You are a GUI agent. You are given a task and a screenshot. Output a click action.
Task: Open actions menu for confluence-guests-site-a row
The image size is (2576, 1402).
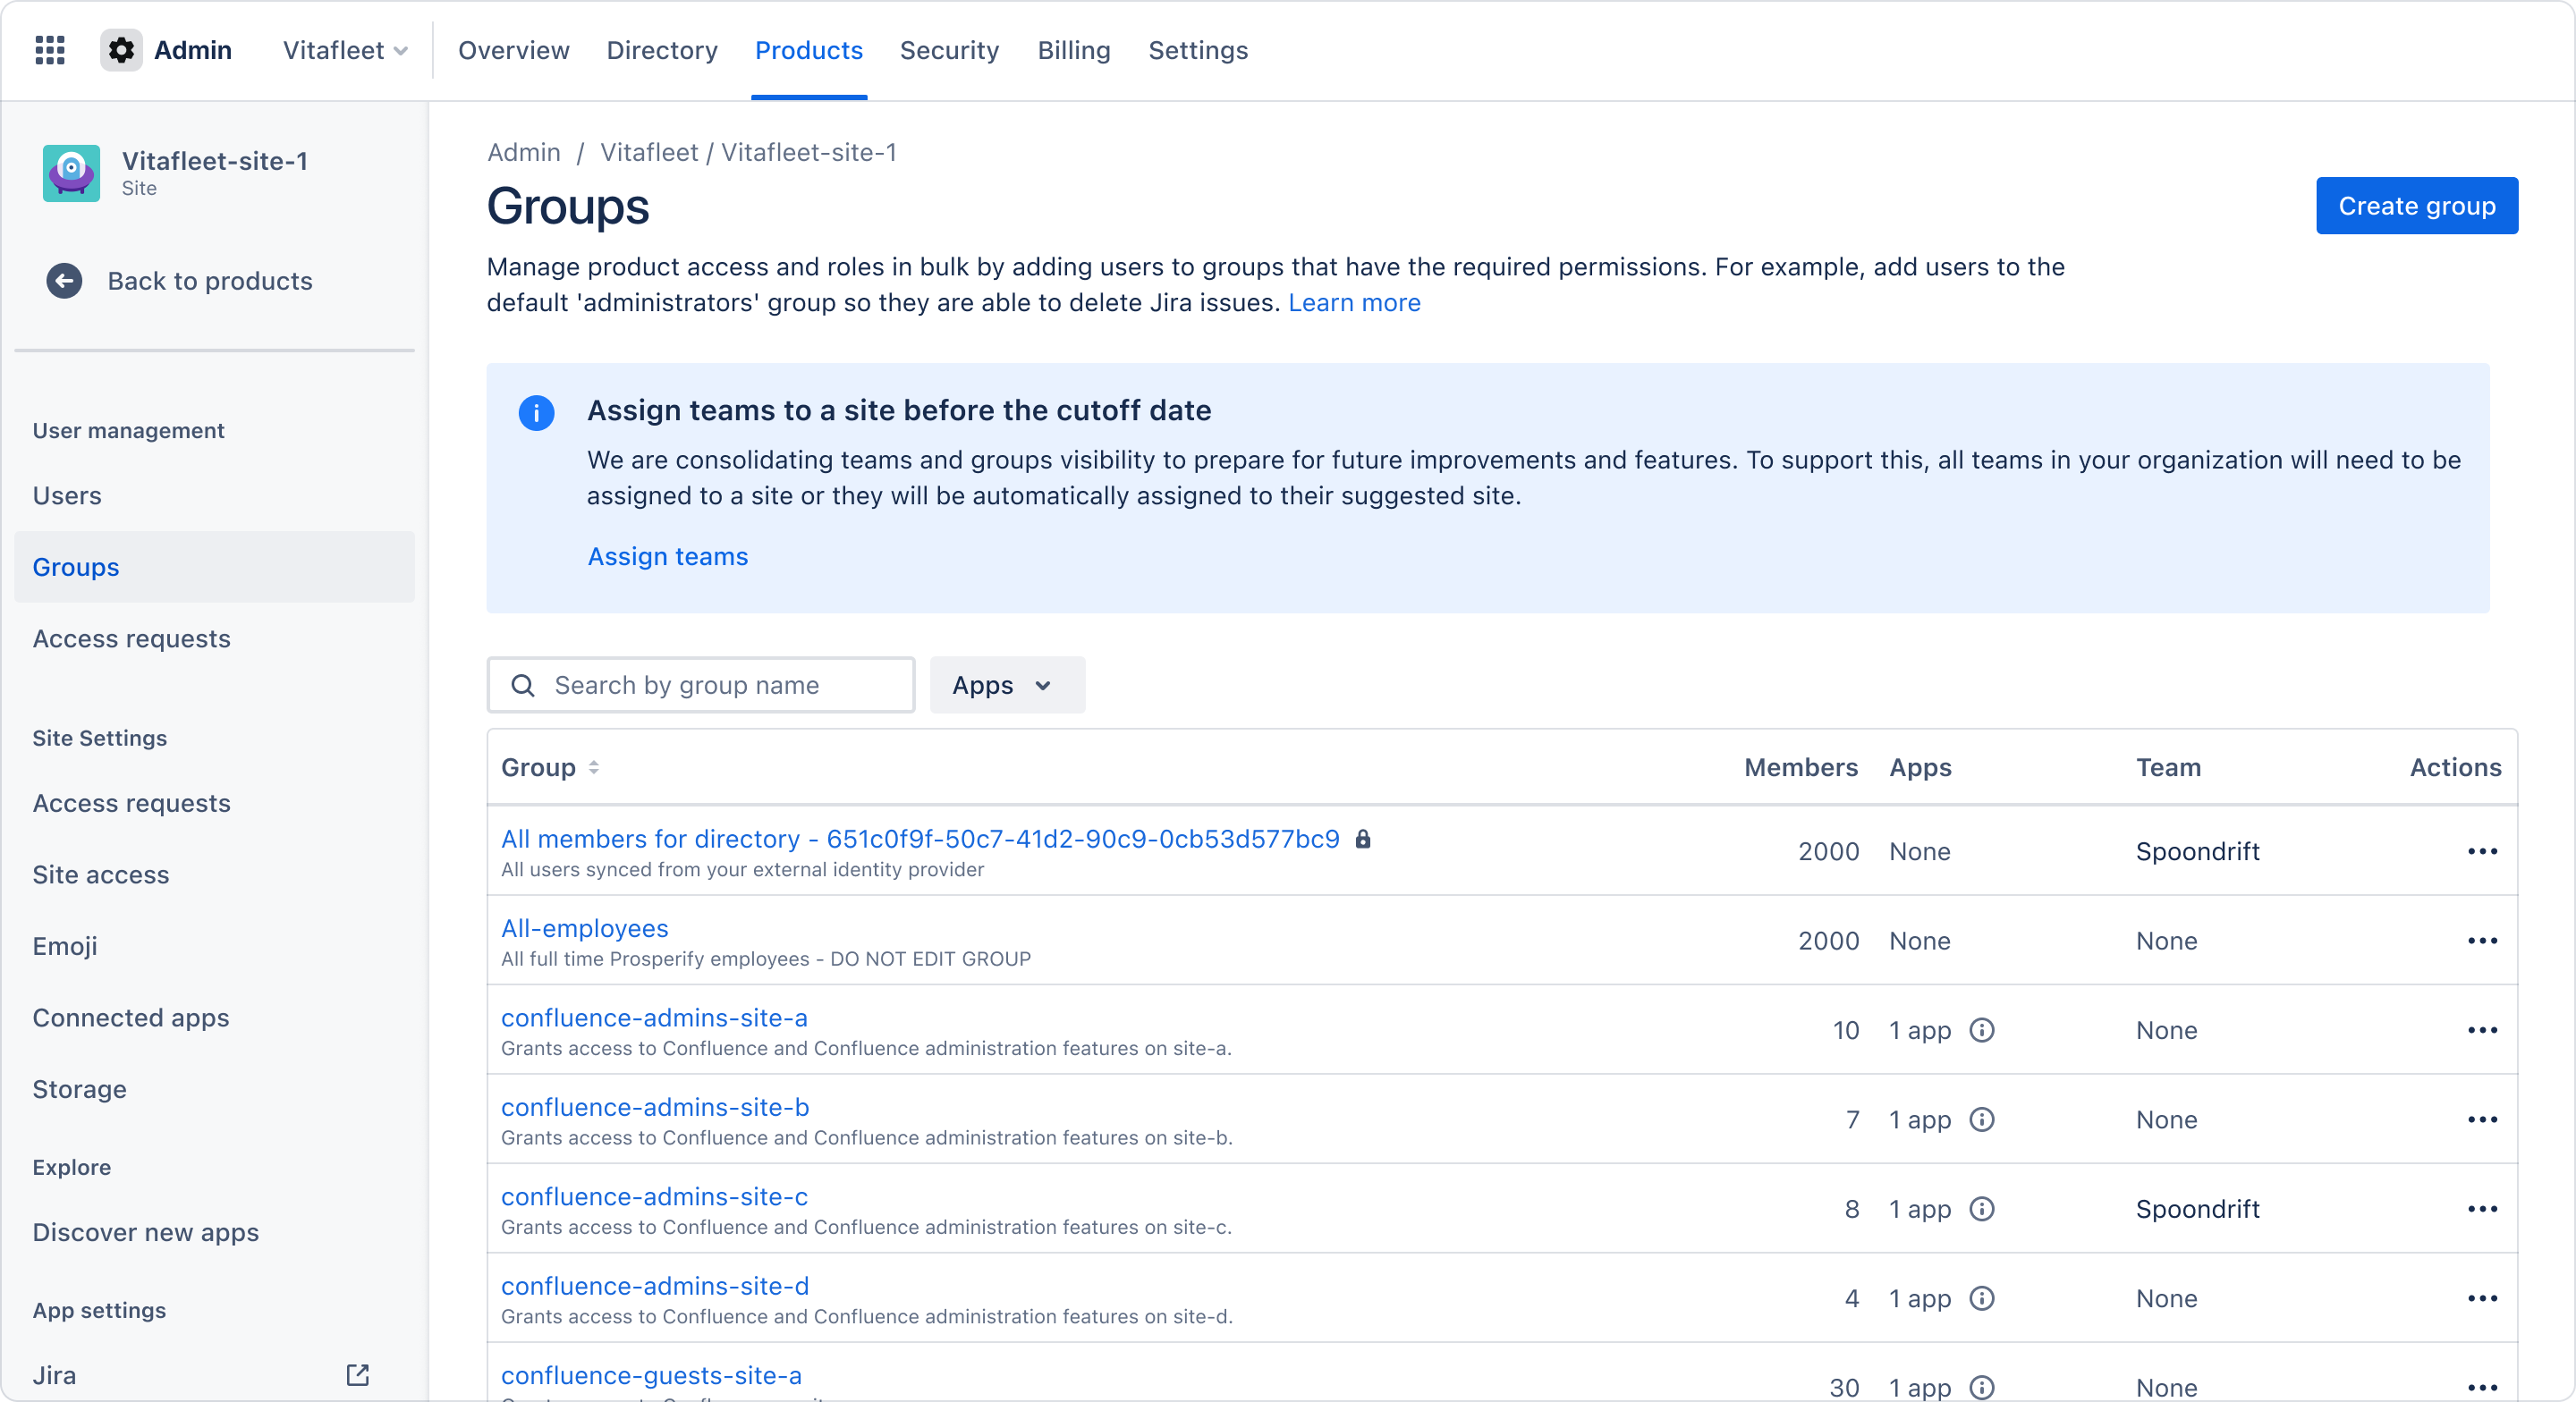pyautogui.click(x=2482, y=1387)
